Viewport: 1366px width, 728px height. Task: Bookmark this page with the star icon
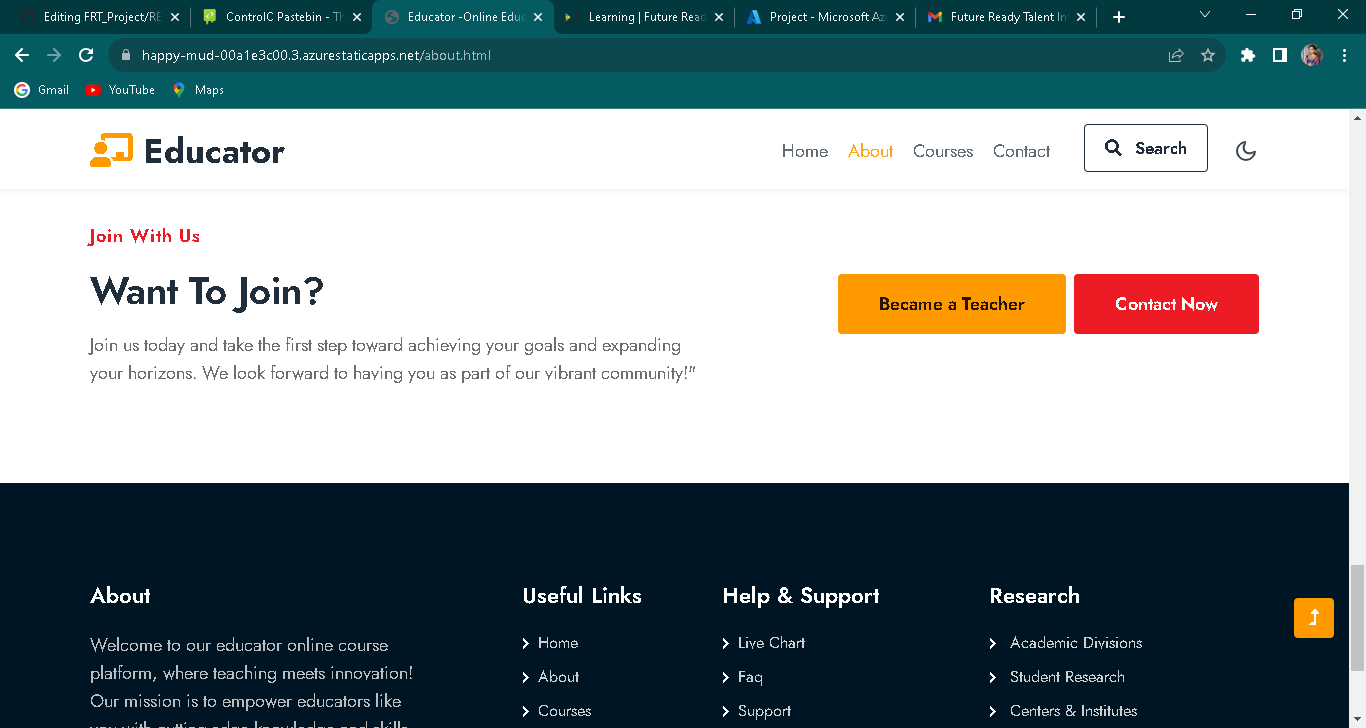(x=1208, y=55)
